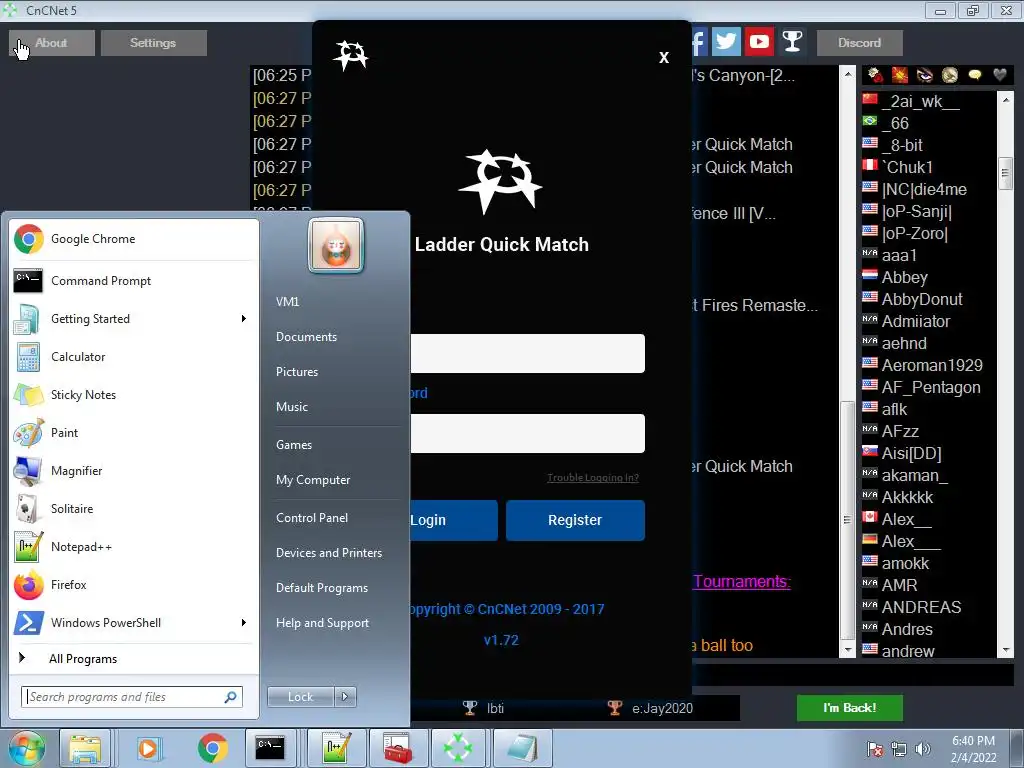Image resolution: width=1024 pixels, height=768 pixels.
Task: Click the Lock button
Action: [x=300, y=697]
